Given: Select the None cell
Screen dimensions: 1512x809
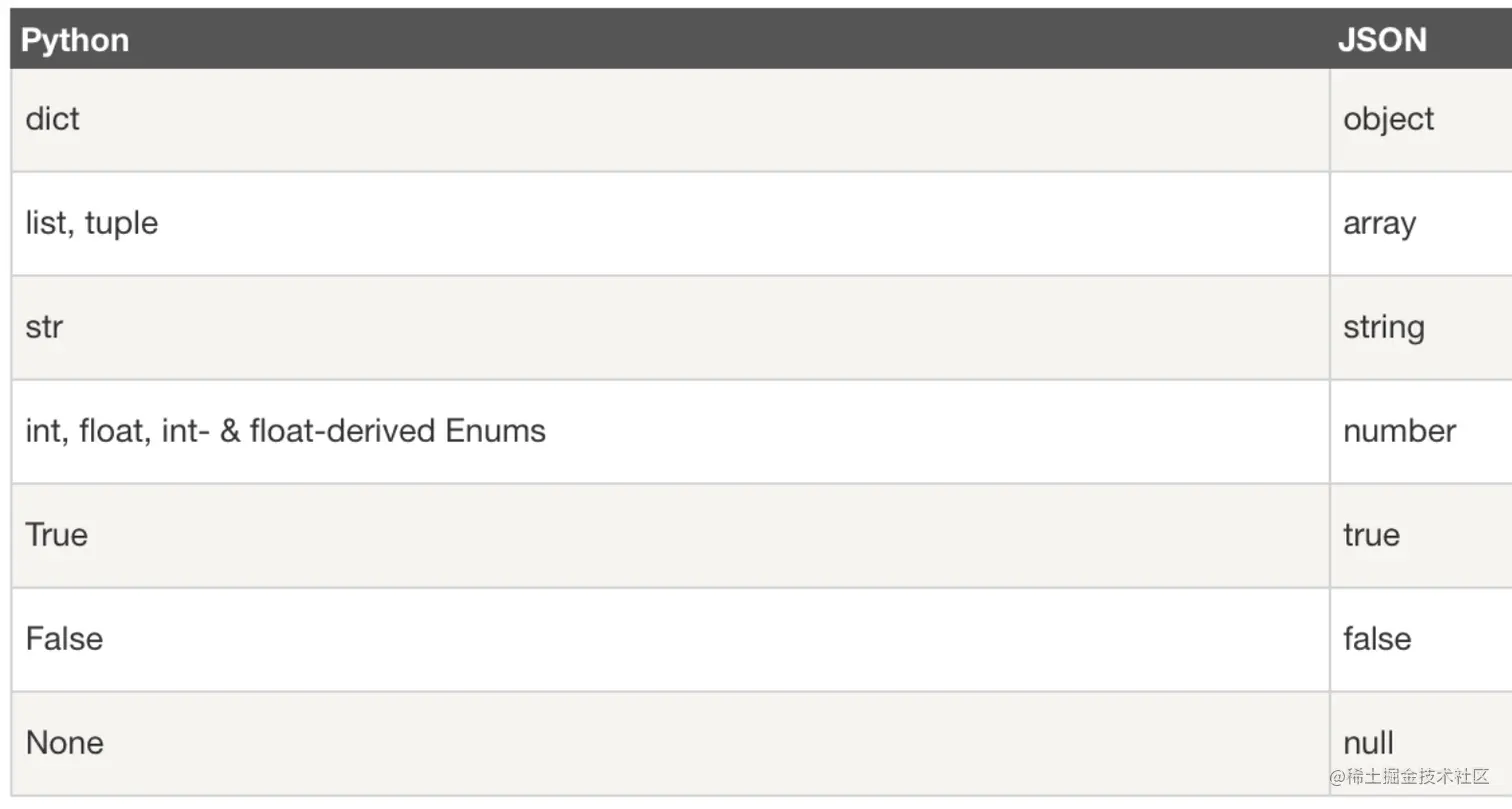Looking at the screenshot, I should pos(65,743).
